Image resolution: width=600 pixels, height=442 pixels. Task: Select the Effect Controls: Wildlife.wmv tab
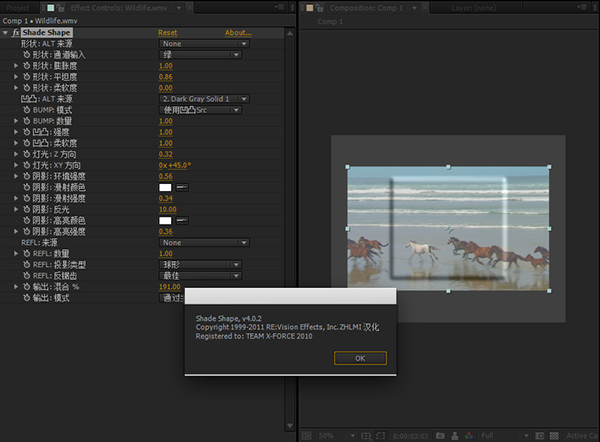tap(119, 8)
